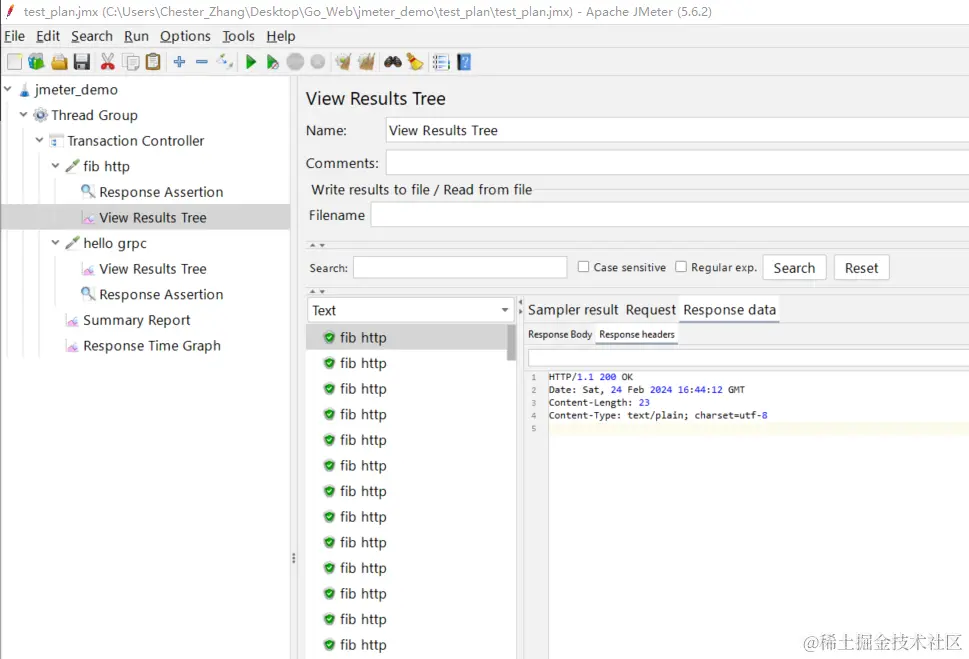Click the Comments input field

click(677, 163)
